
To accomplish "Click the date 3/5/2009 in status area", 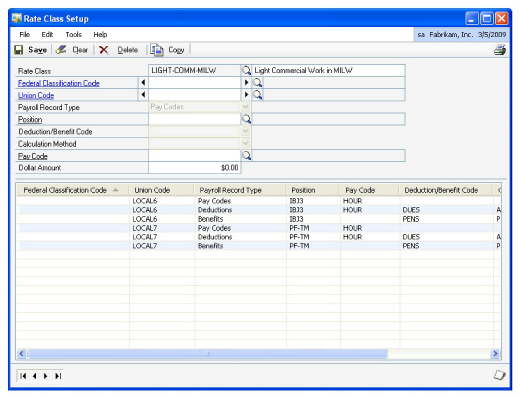I will coord(492,35).
